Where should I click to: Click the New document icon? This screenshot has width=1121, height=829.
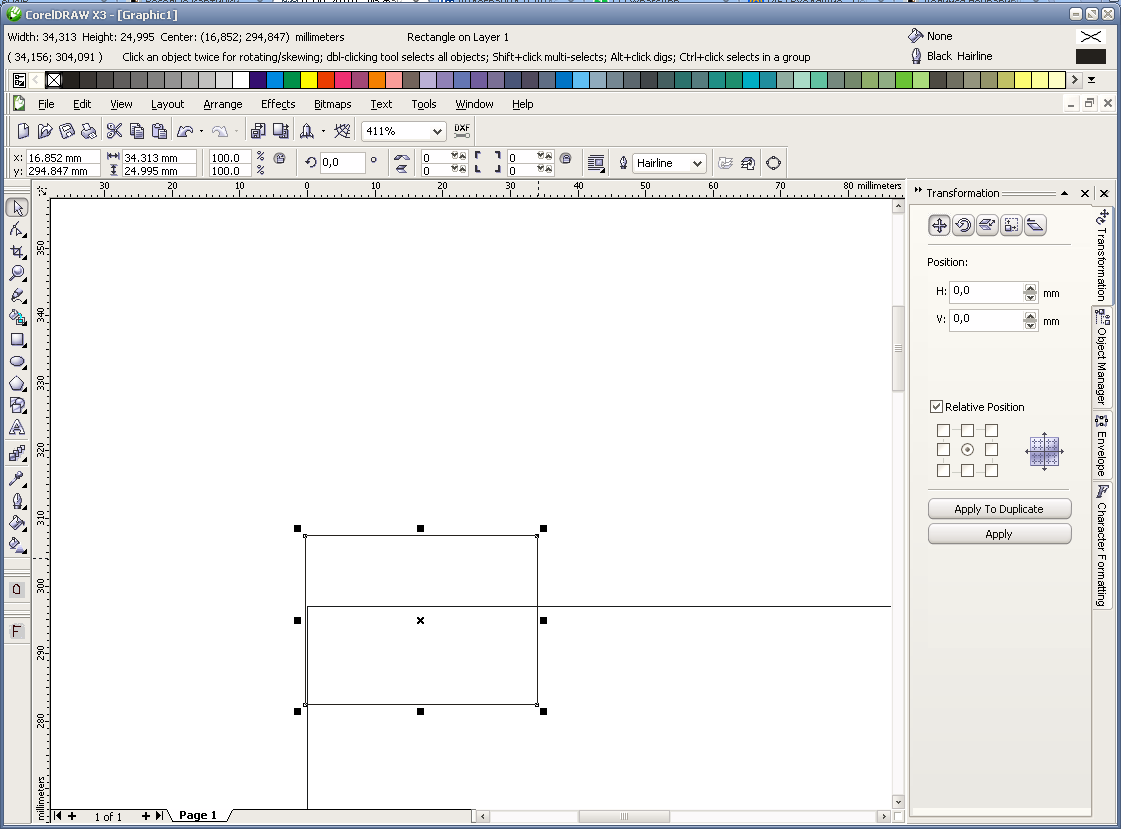[x=23, y=131]
